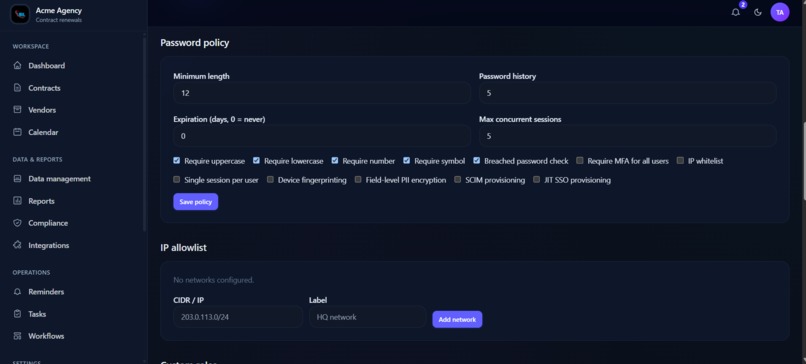Uncheck Require lowercase
The image size is (806, 364).
pyautogui.click(x=257, y=161)
